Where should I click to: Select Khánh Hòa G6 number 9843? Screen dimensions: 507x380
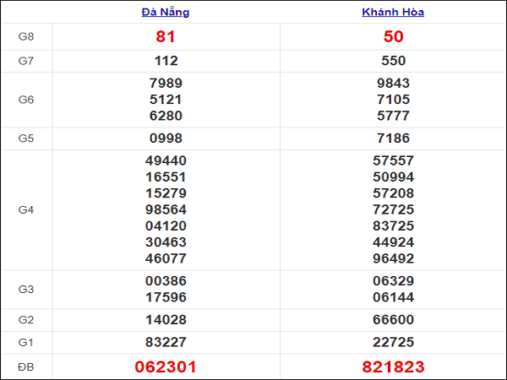pyautogui.click(x=393, y=83)
